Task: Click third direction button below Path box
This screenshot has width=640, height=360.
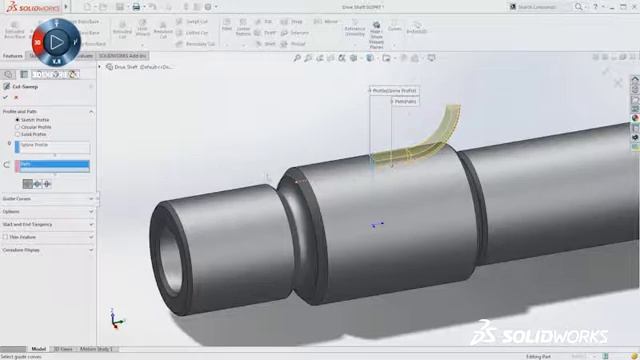Action: click(x=47, y=184)
